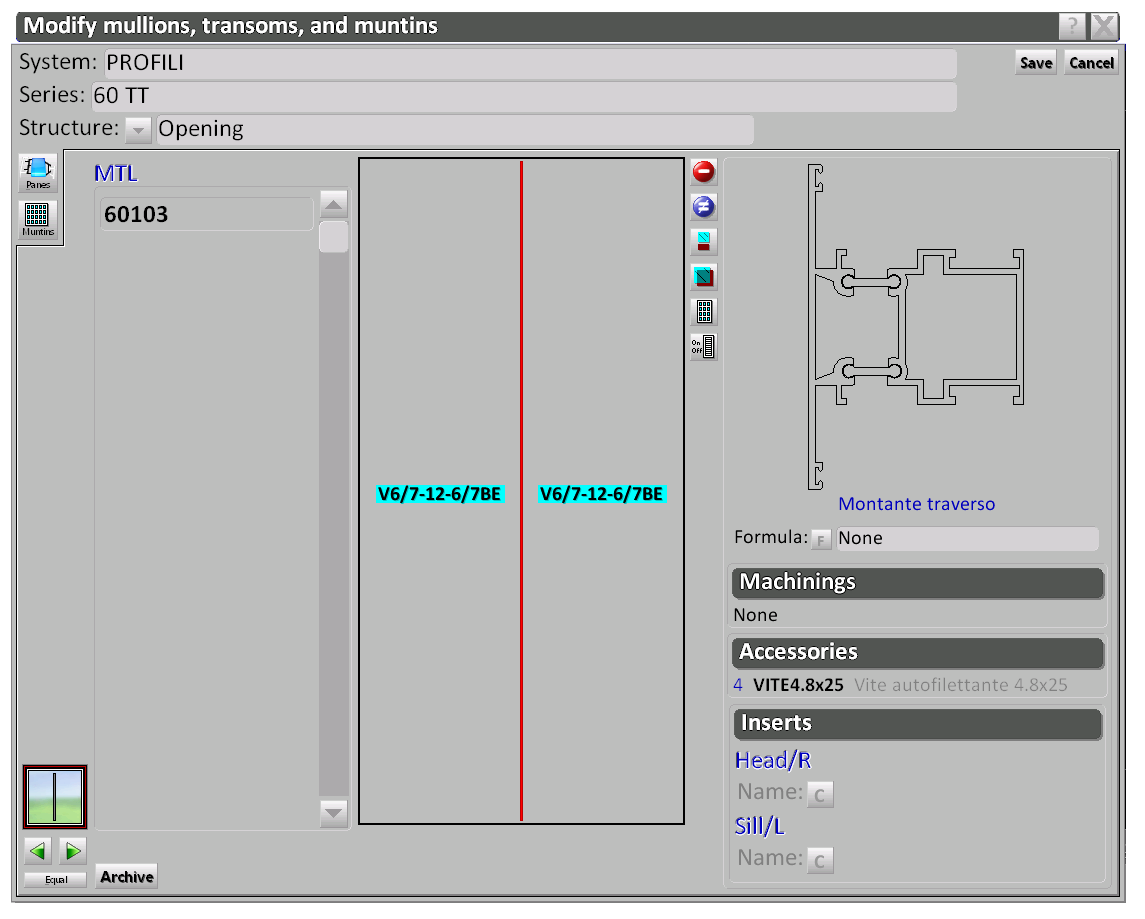Click the Series 60 TT field
The image size is (1145, 919).
524,96
